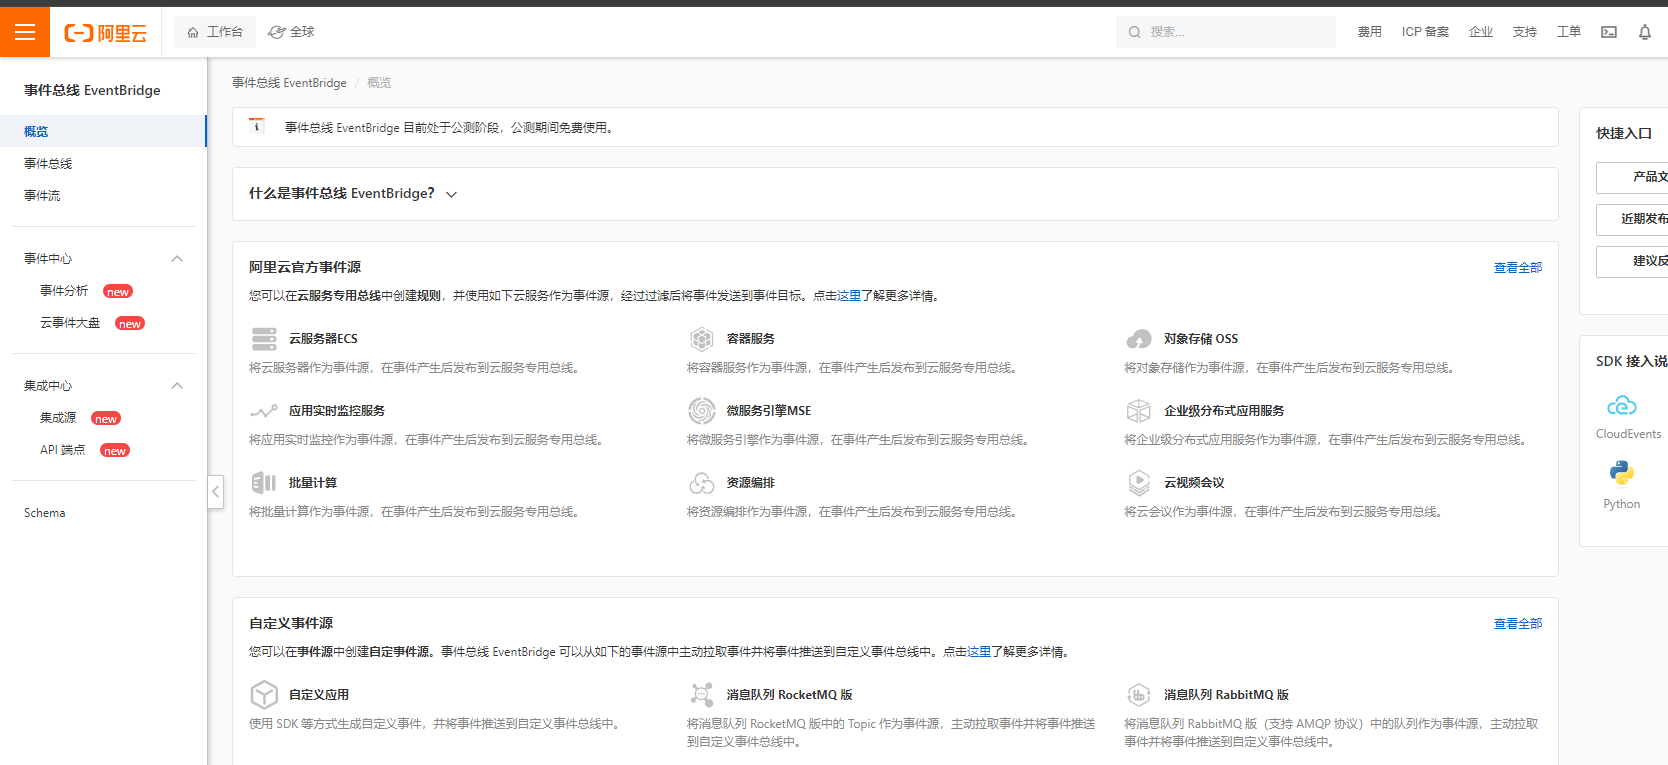Viewport: 1668px width, 765px height.
Task: Open 工单 in the top bar
Action: click(1569, 32)
